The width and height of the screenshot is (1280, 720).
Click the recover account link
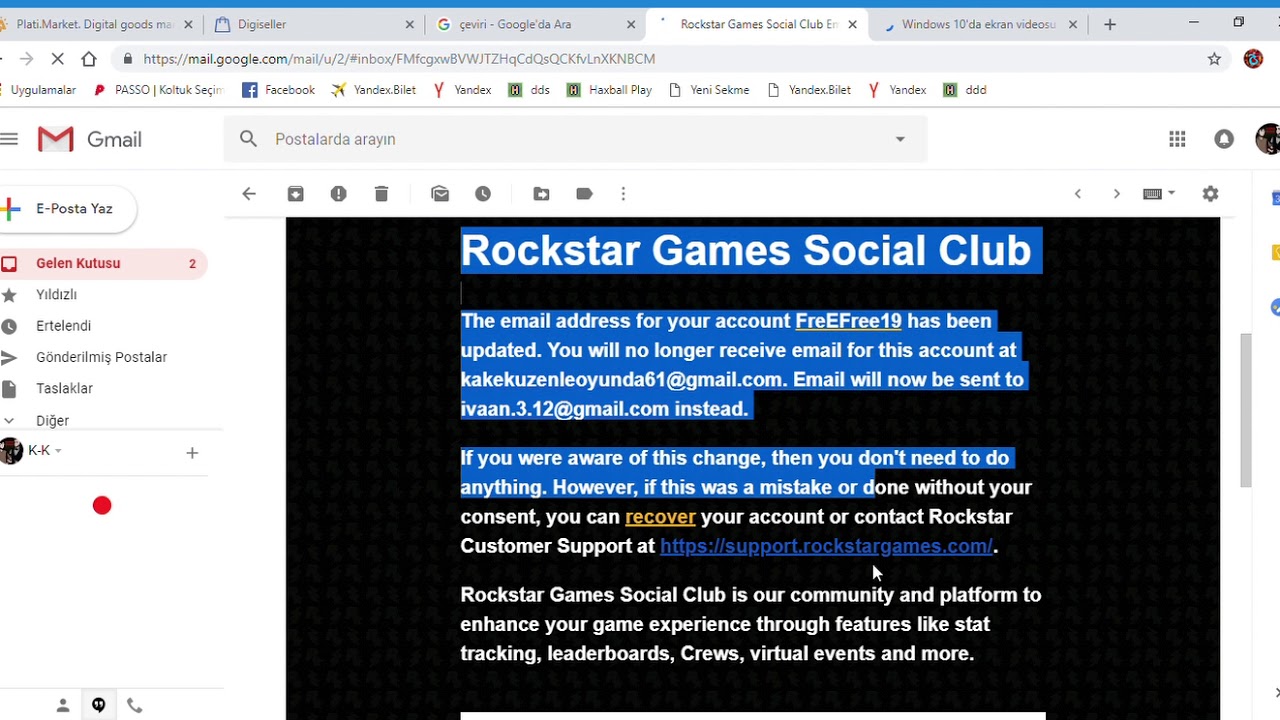[660, 517]
